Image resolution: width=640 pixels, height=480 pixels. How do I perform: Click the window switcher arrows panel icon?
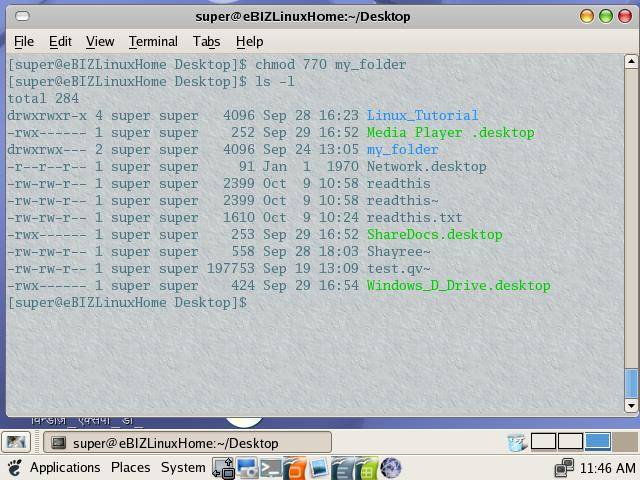tap(223, 467)
